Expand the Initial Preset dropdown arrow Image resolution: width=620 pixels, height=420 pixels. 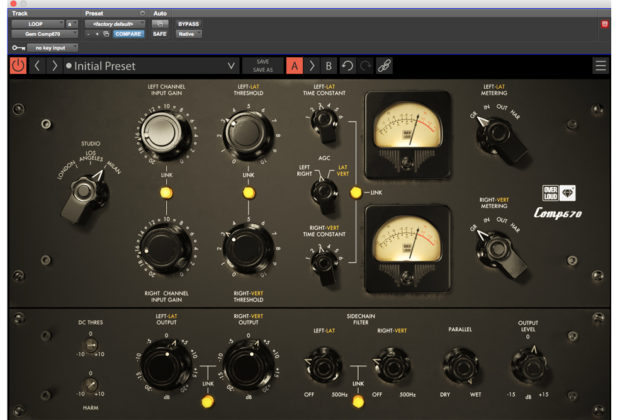232,67
